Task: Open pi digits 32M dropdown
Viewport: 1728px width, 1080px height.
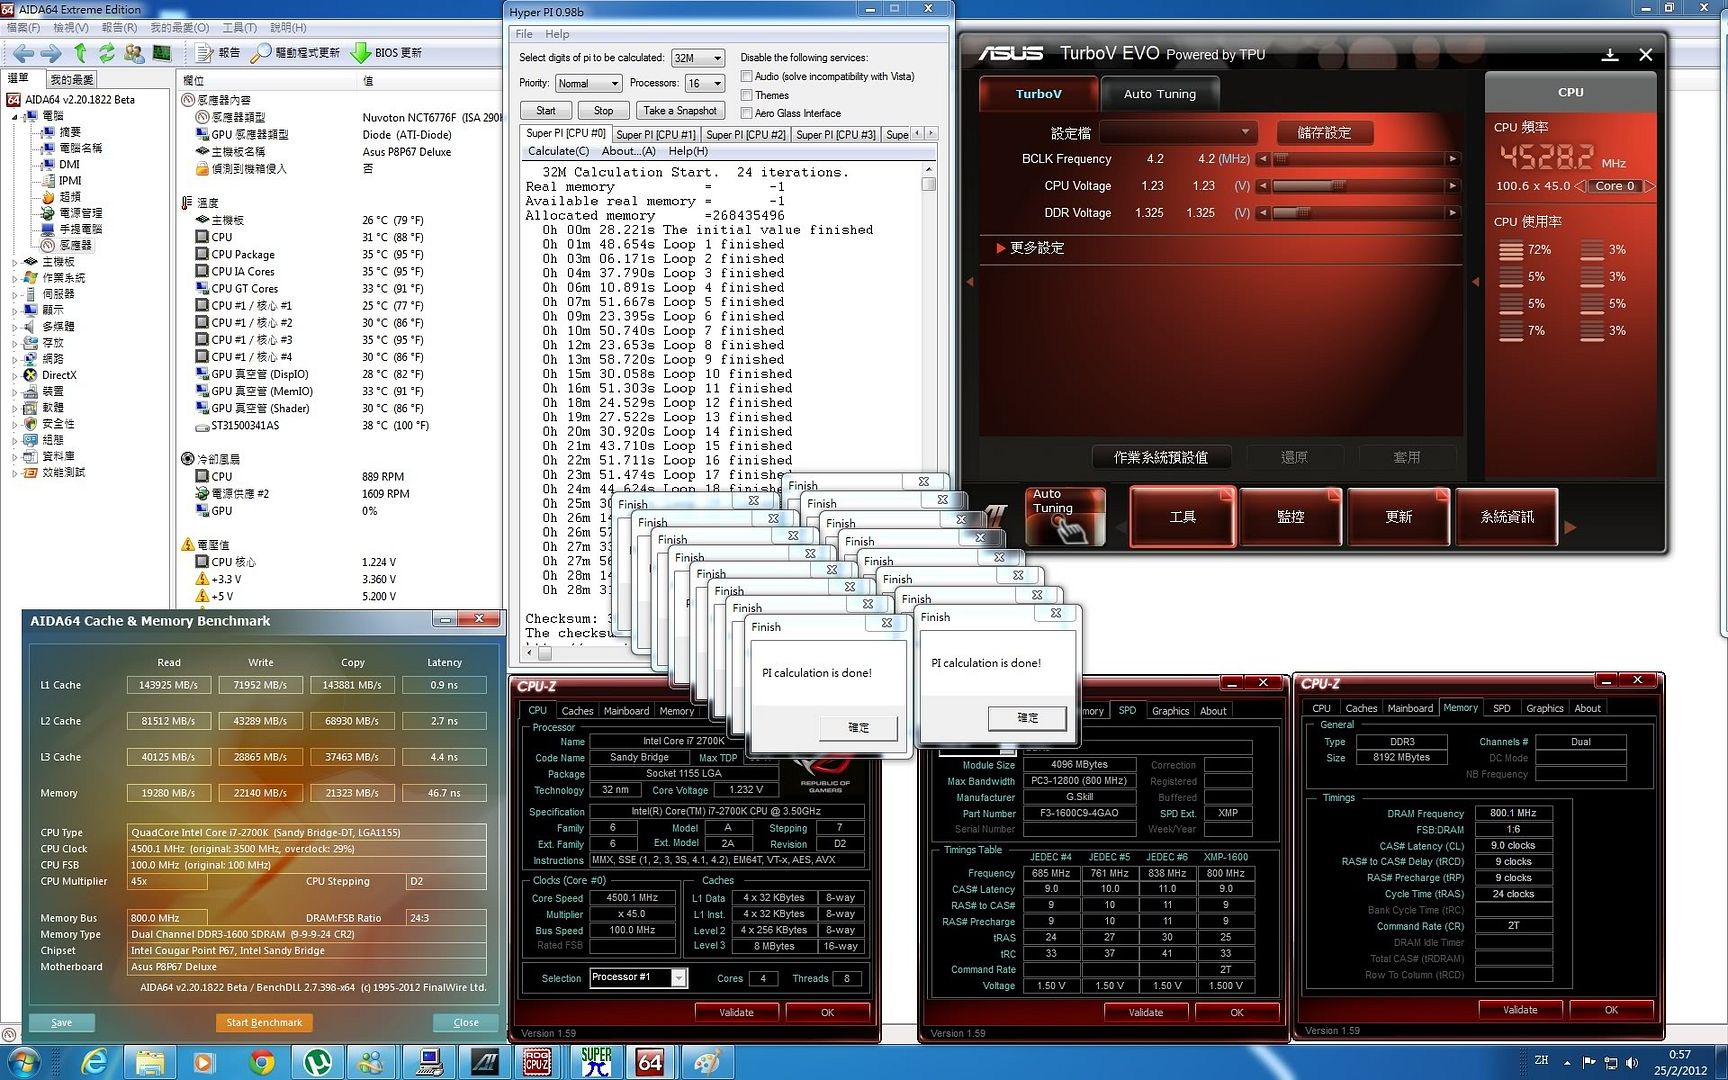Action: tap(697, 58)
